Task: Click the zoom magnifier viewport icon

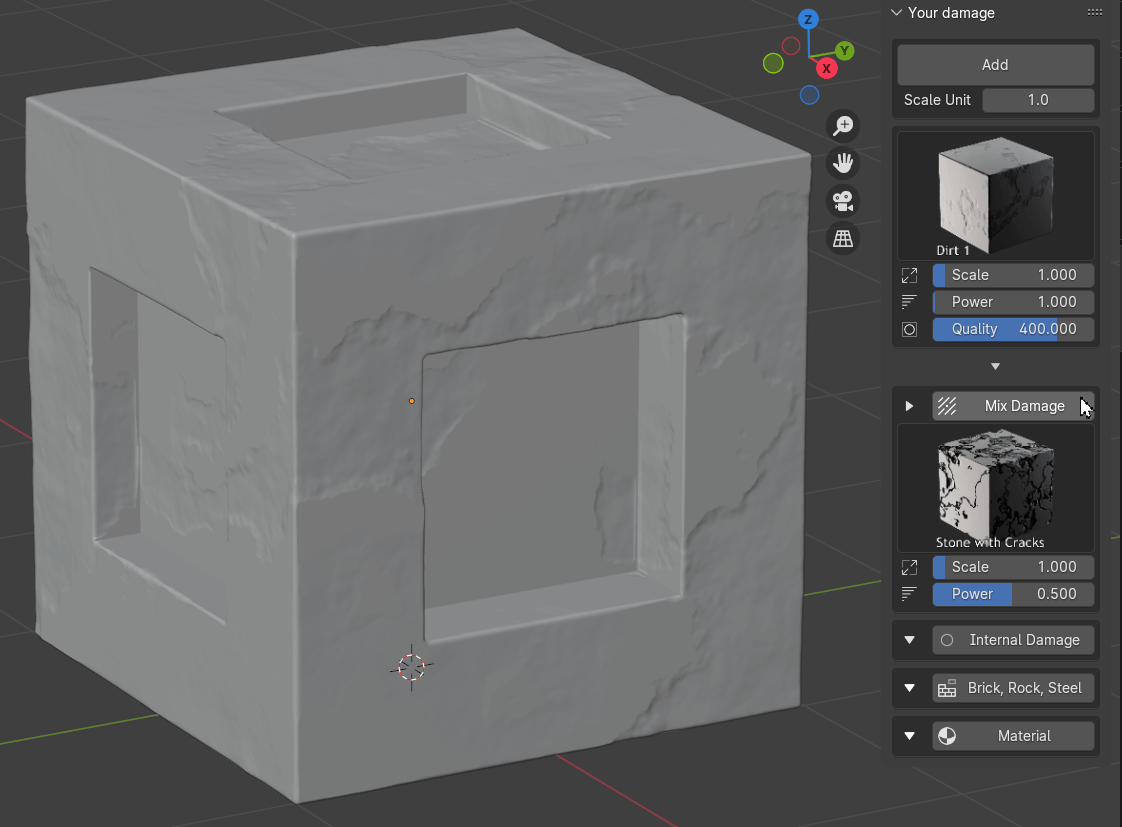Action: (844, 125)
